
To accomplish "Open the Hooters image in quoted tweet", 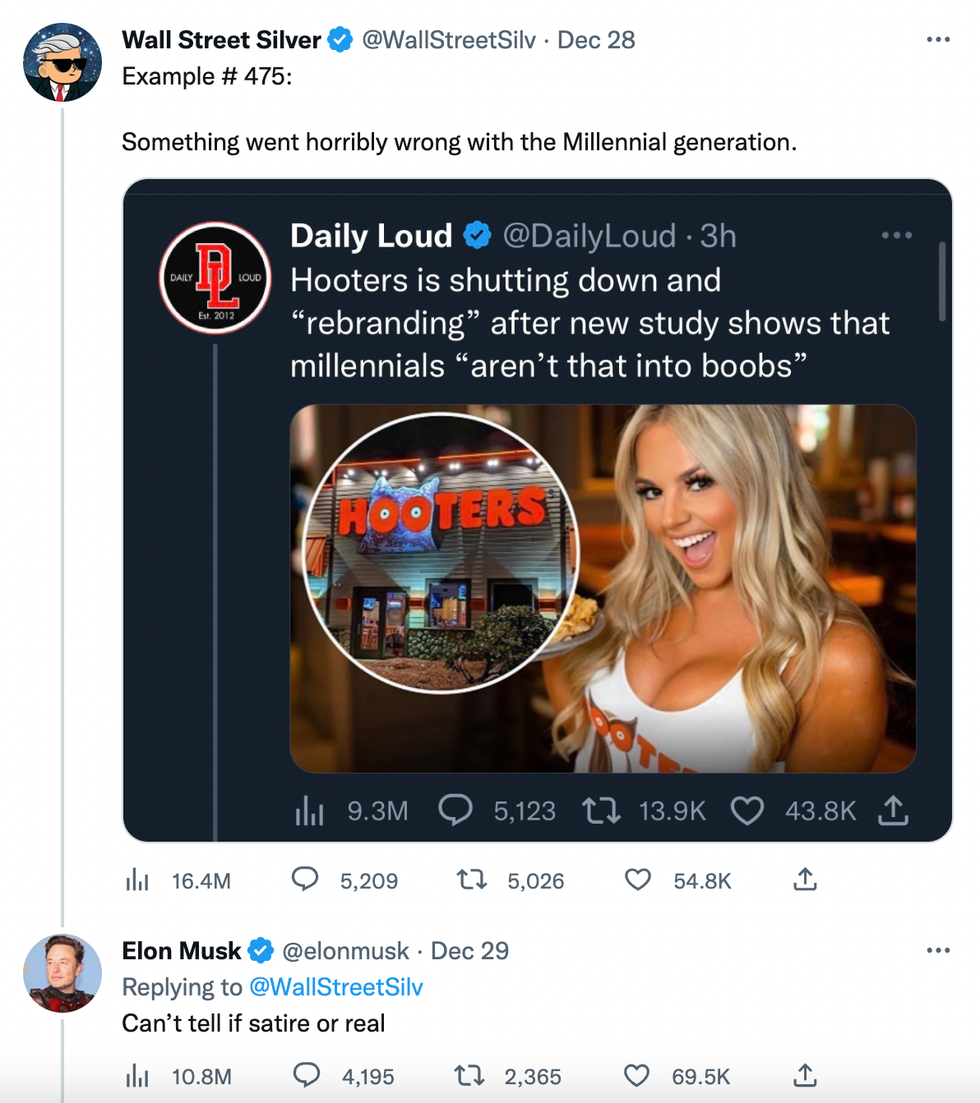I will 603,588.
